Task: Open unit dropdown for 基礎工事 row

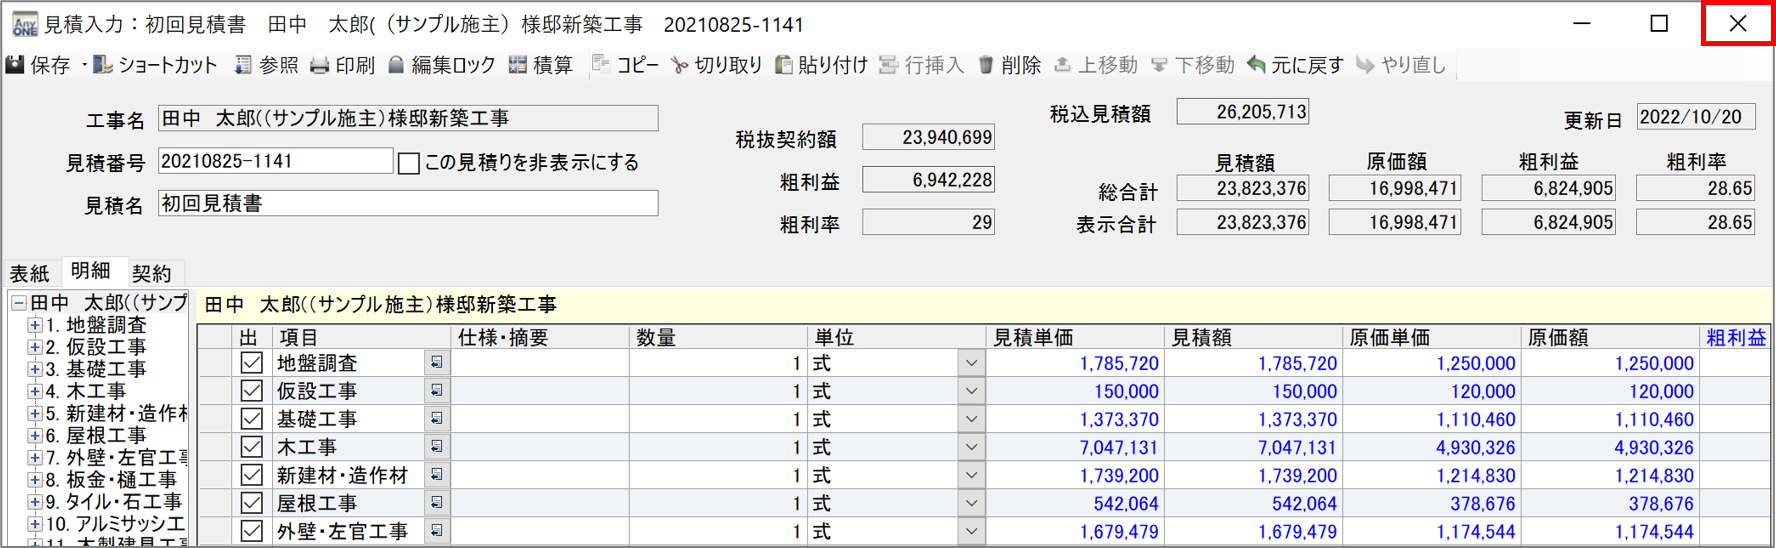Action: point(970,419)
